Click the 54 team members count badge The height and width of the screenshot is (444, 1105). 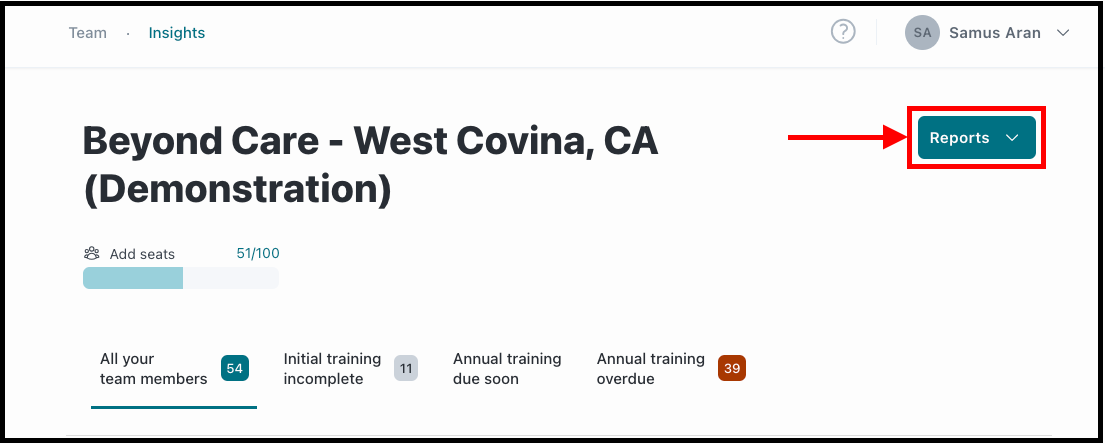(x=235, y=369)
